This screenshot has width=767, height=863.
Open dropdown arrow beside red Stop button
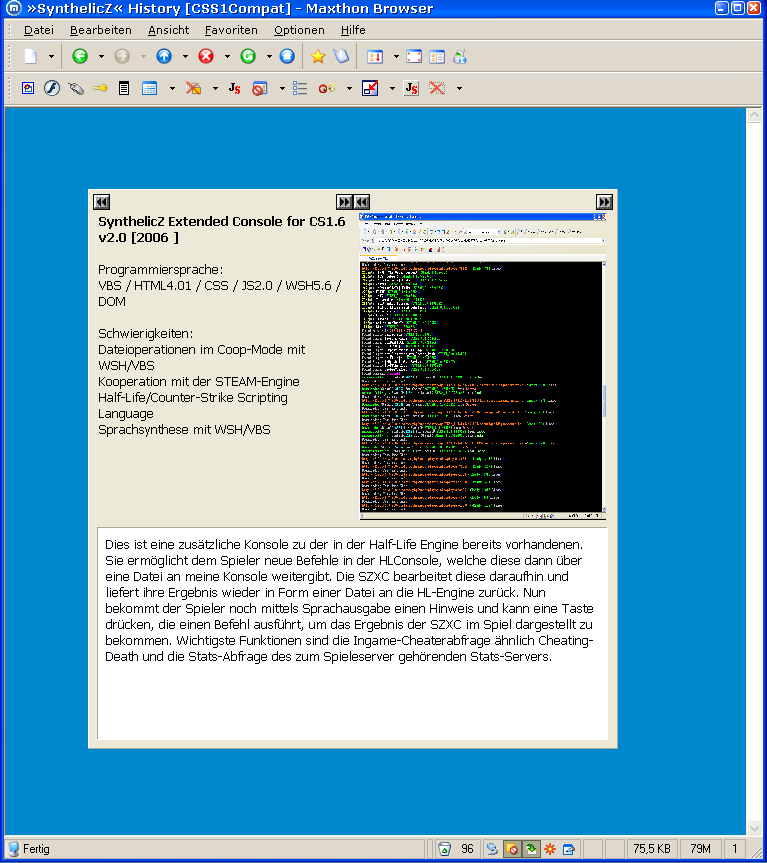227,56
